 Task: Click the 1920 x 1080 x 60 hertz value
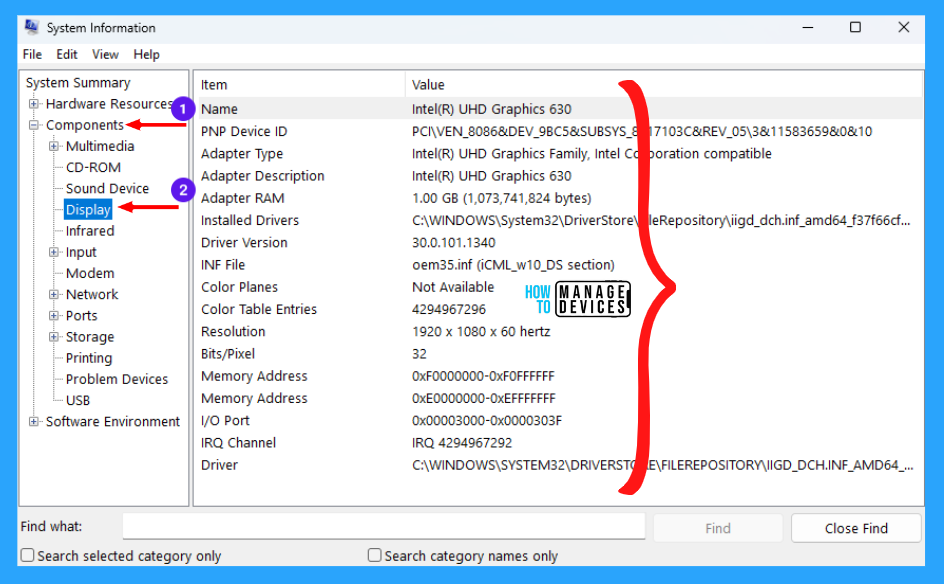point(481,332)
